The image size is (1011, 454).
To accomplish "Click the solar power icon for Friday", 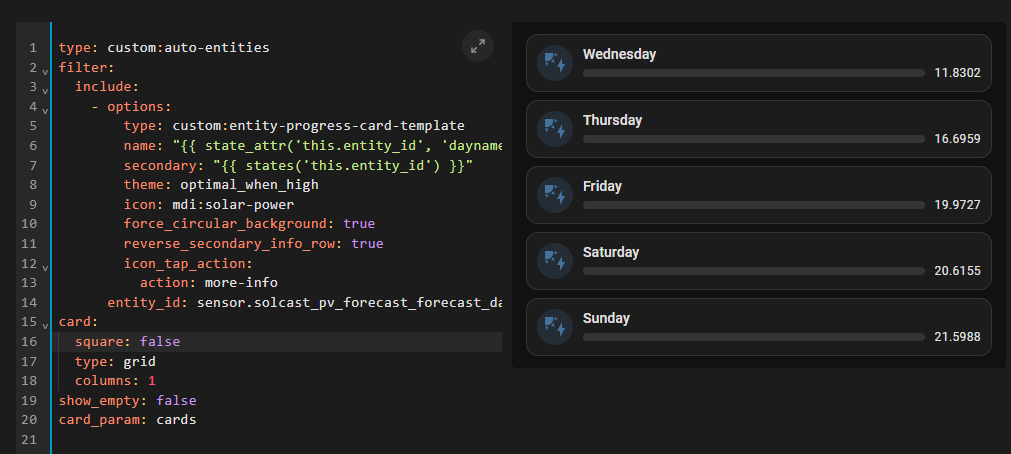I will (553, 195).
